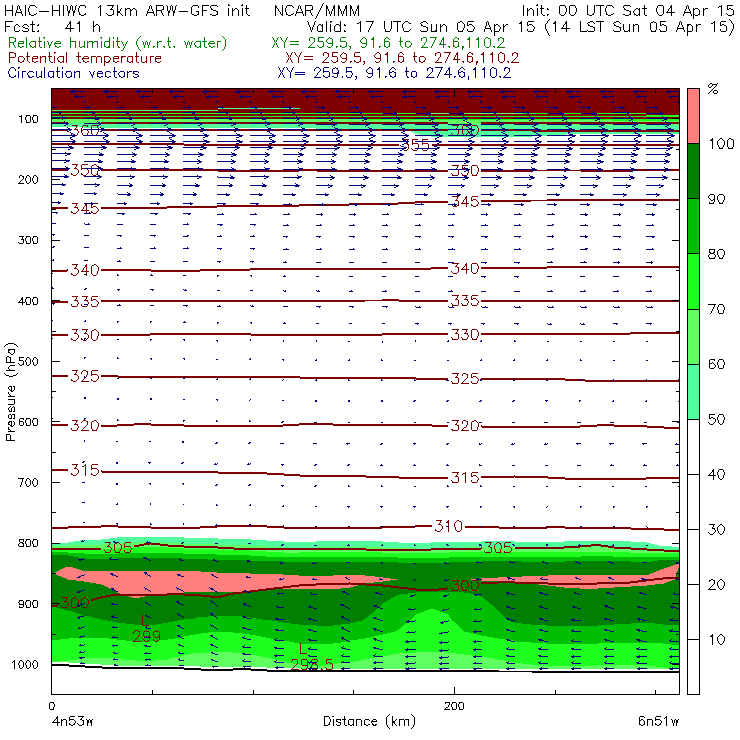The height and width of the screenshot is (740, 740).
Task: Click the red XY coordinates line
Action: 402,58
